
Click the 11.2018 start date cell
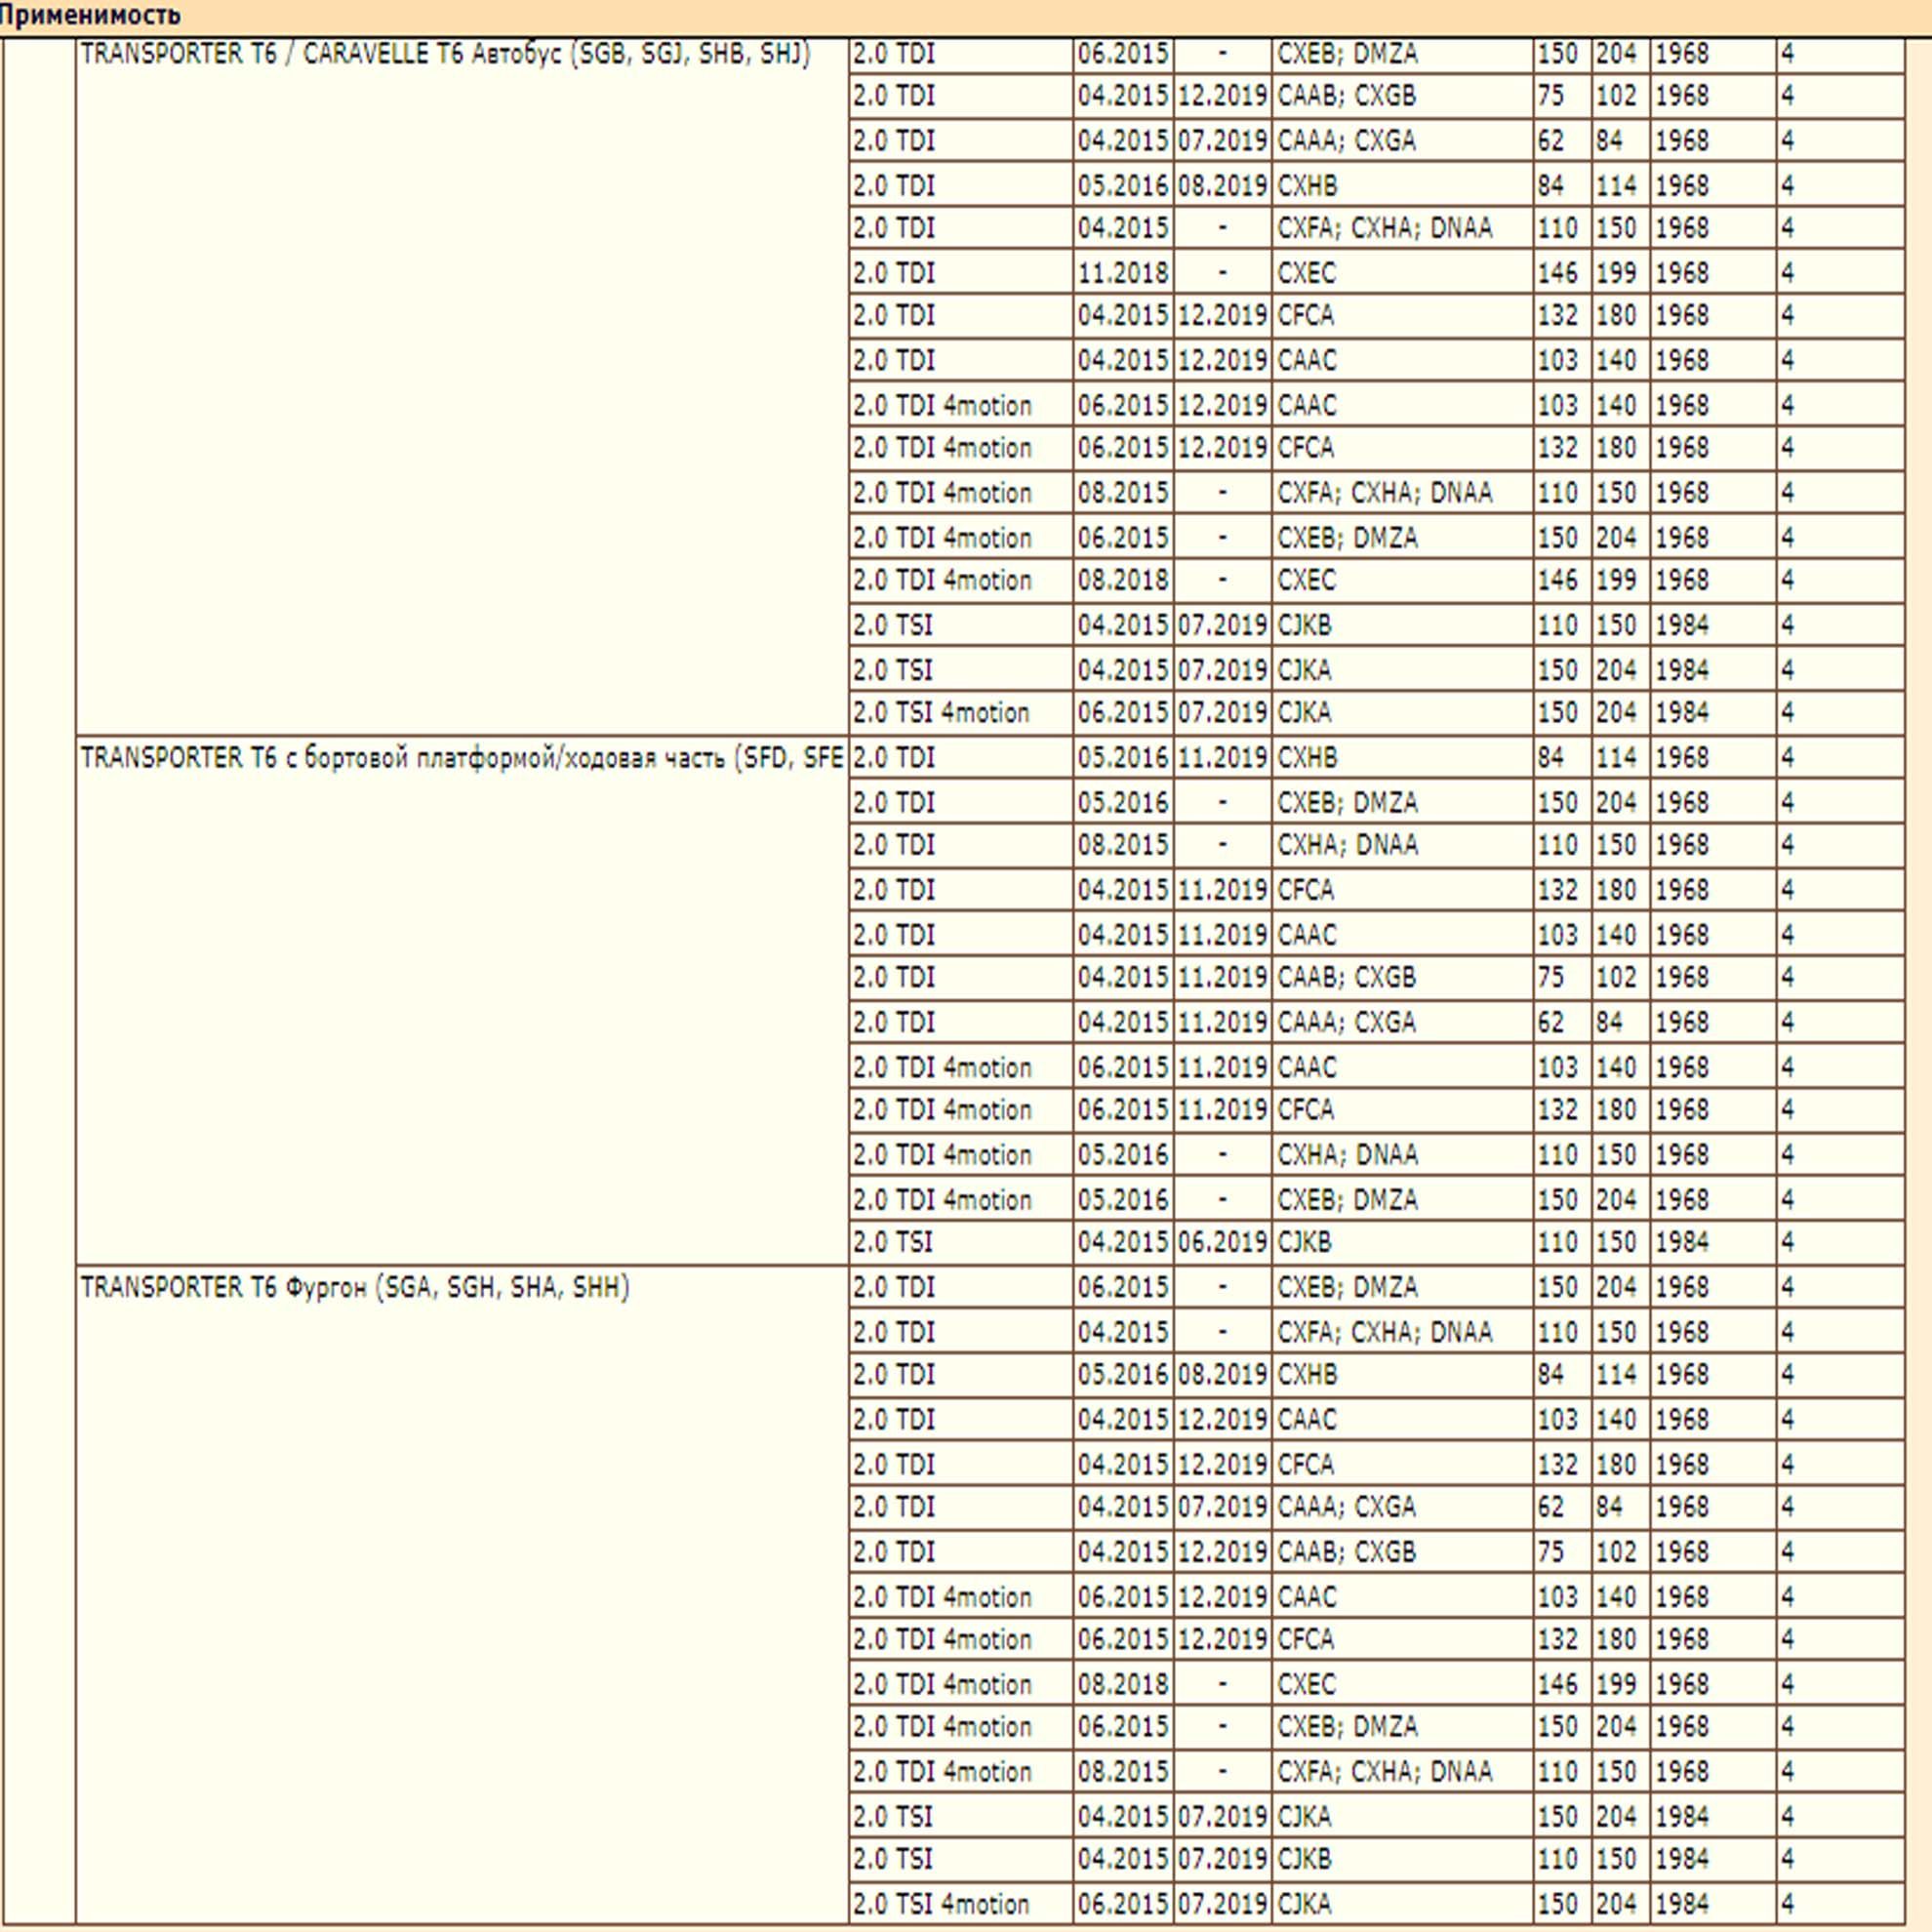coord(1122,273)
